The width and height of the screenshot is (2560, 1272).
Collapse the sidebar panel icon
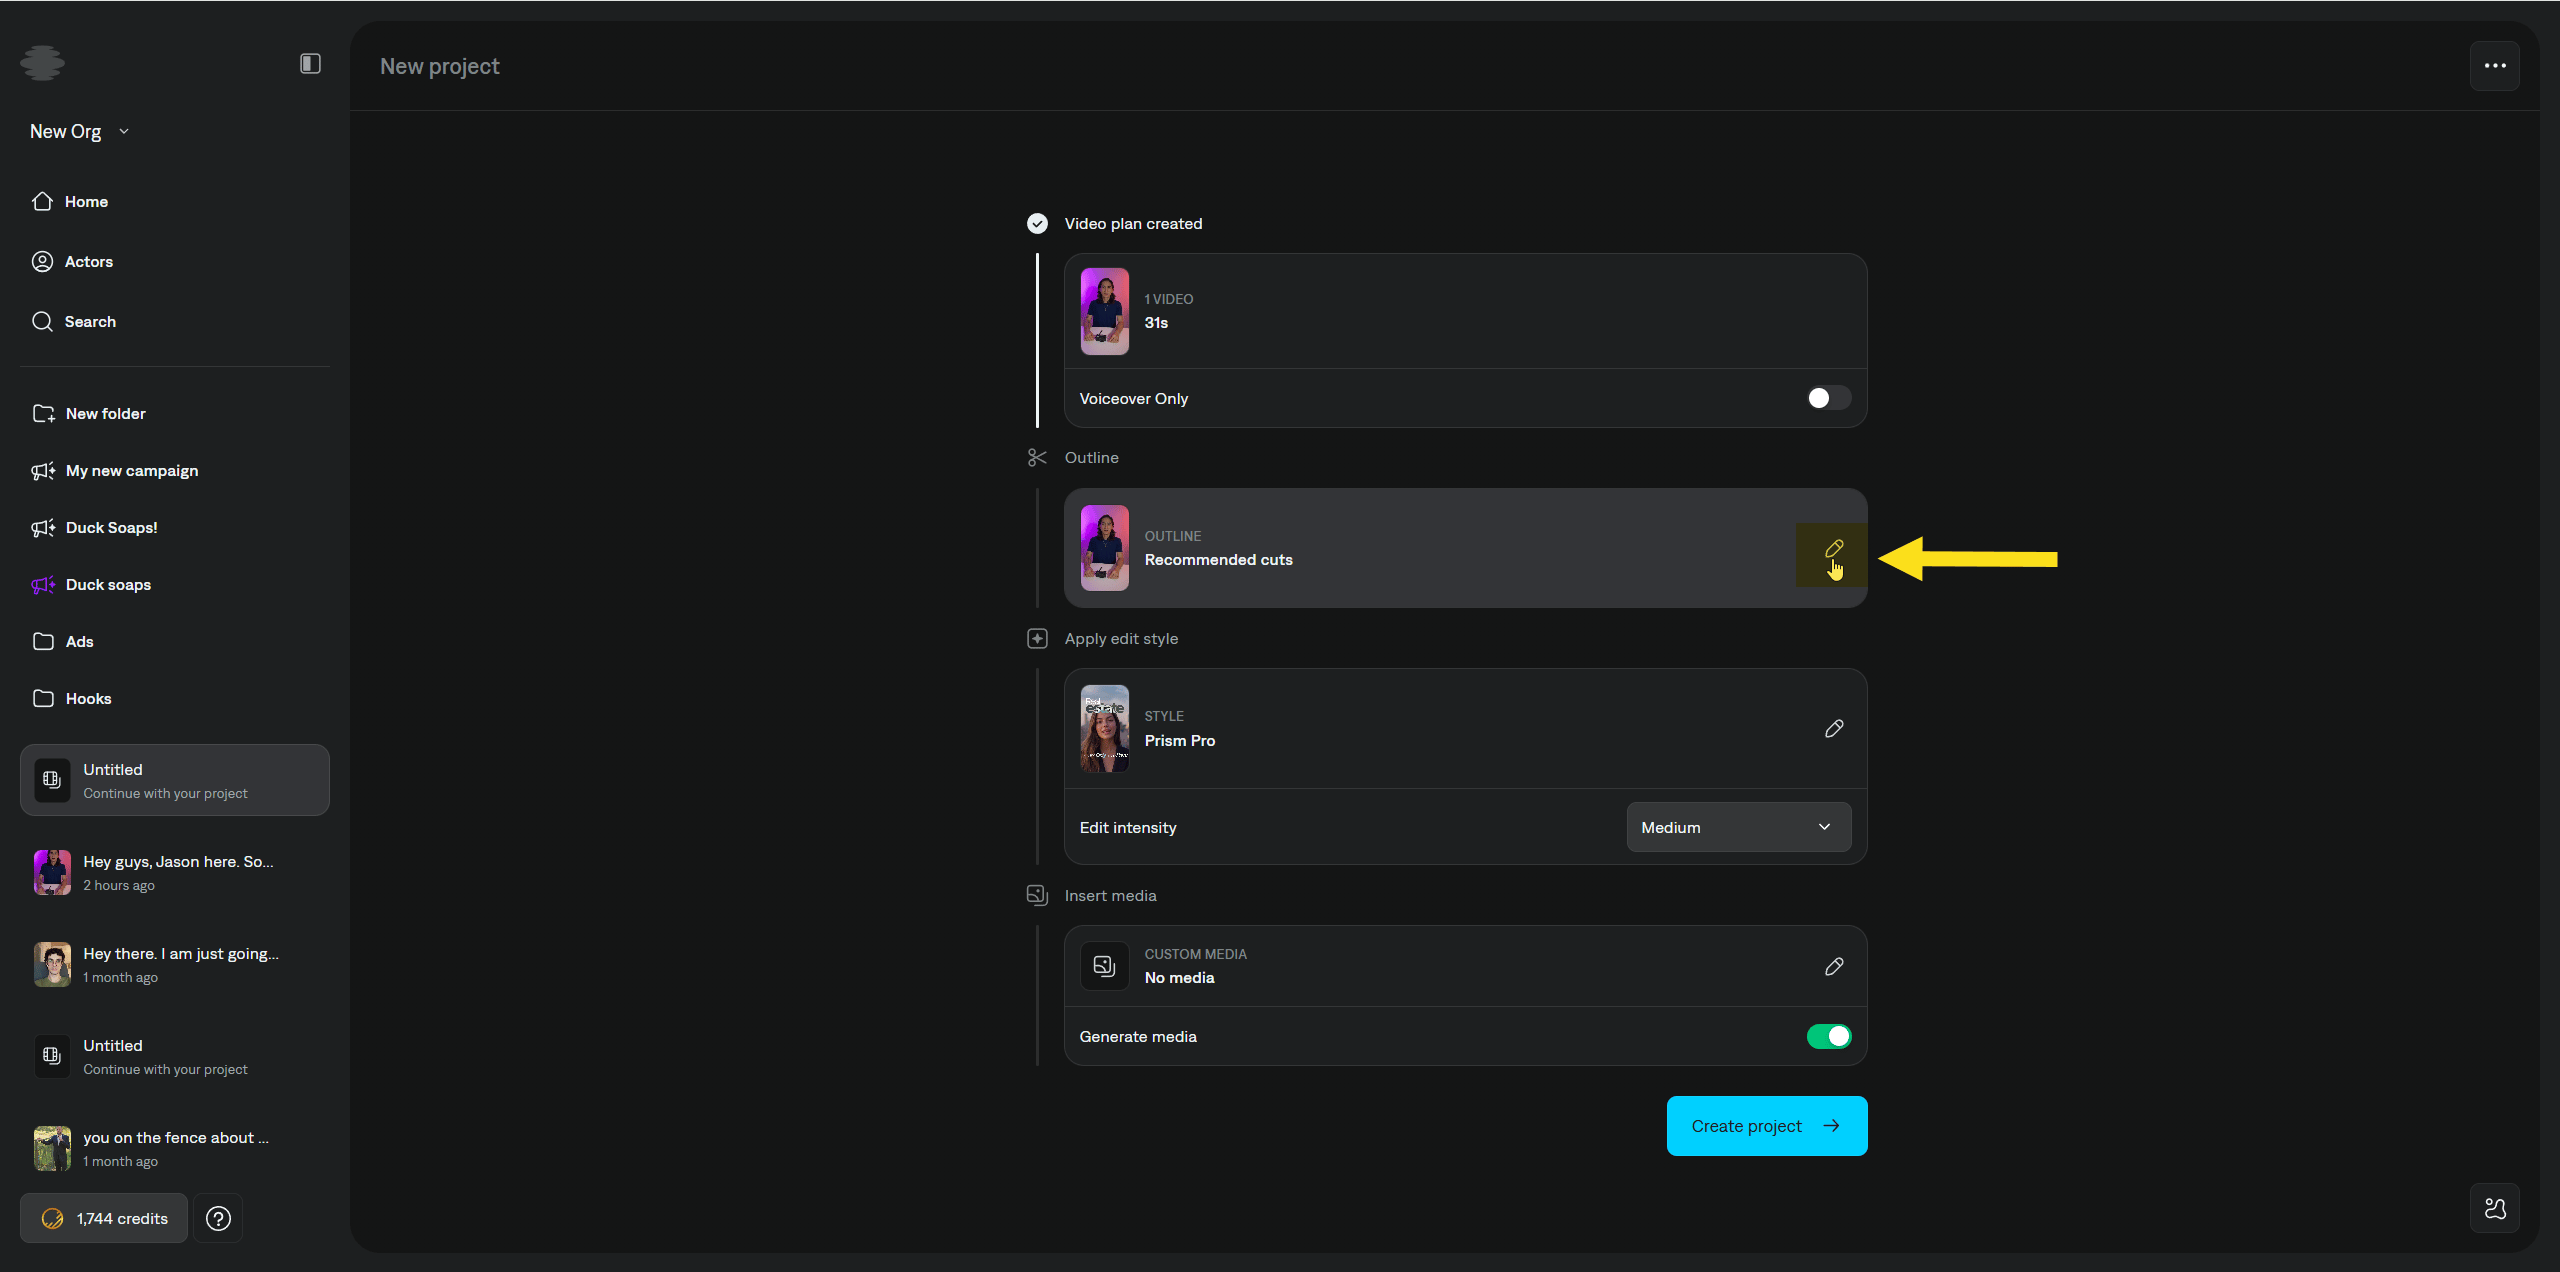tap(310, 64)
